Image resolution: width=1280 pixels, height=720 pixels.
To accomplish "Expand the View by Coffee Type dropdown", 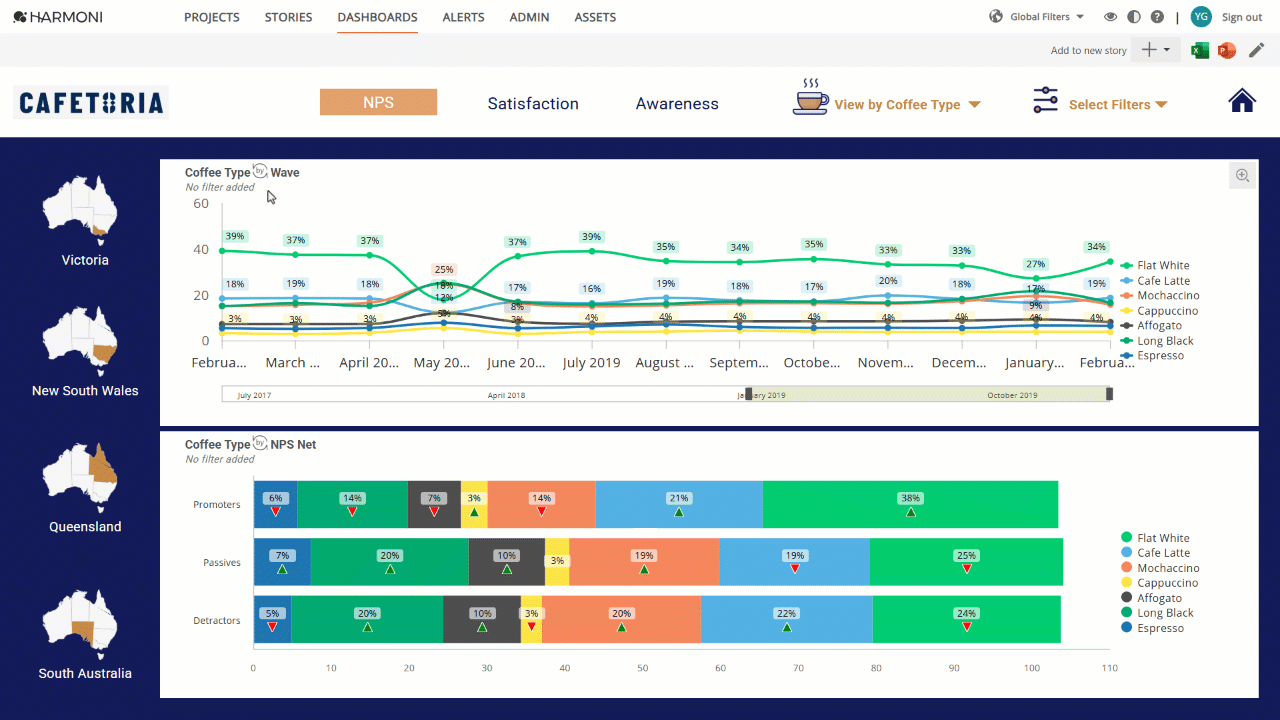I will point(907,104).
